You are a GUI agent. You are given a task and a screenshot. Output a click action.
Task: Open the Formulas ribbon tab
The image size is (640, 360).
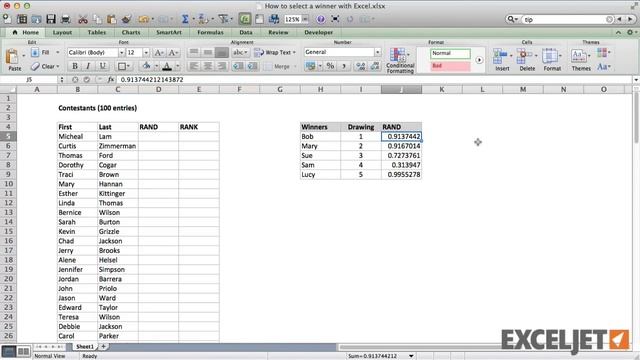point(210,32)
